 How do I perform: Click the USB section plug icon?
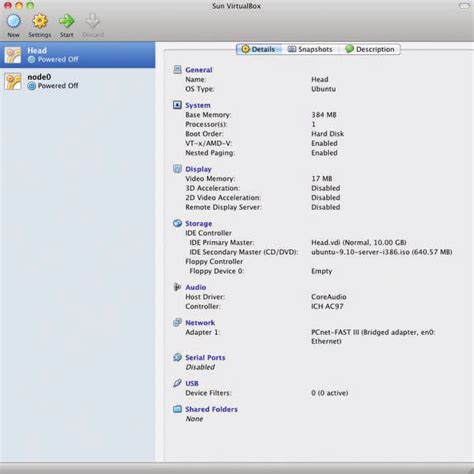pyautogui.click(x=177, y=383)
